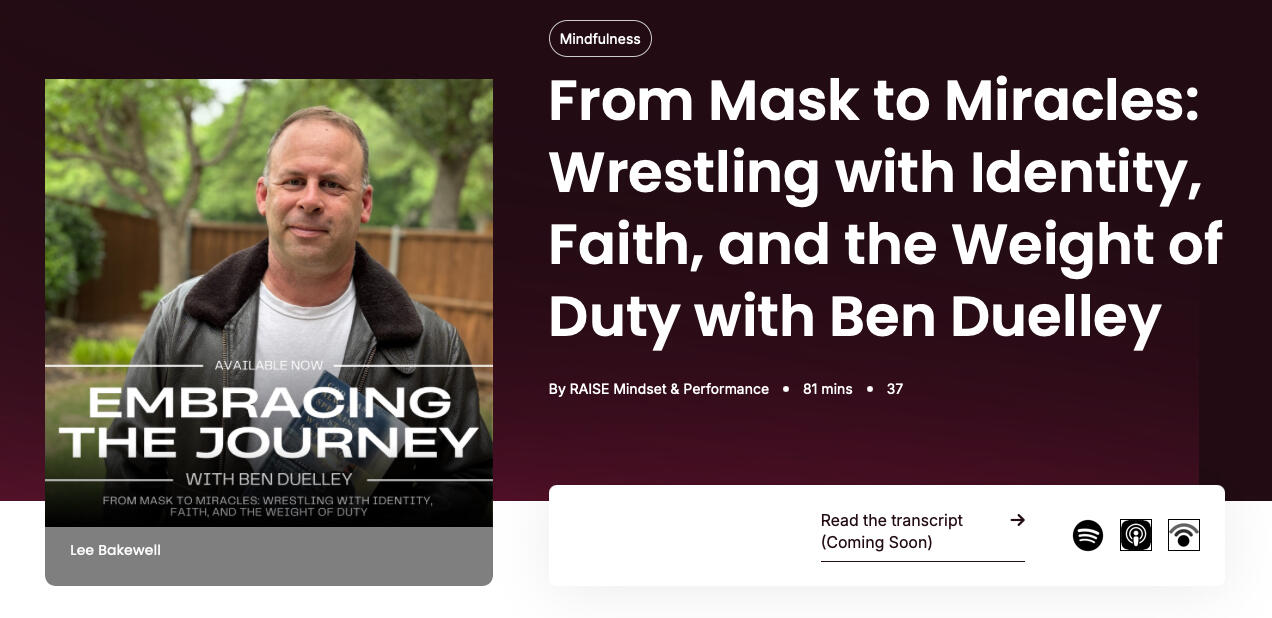Click the Lee Bakewell caption

pos(115,550)
